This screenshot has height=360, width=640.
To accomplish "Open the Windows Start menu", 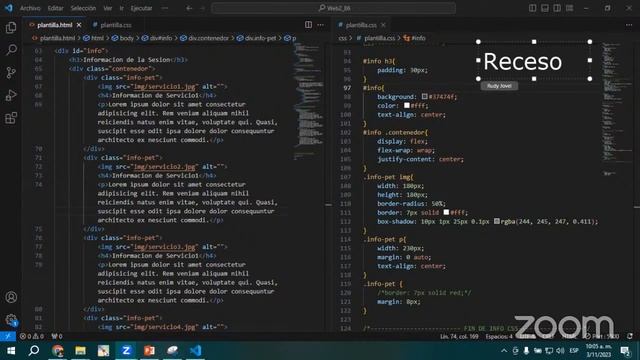I will tap(11, 351).
